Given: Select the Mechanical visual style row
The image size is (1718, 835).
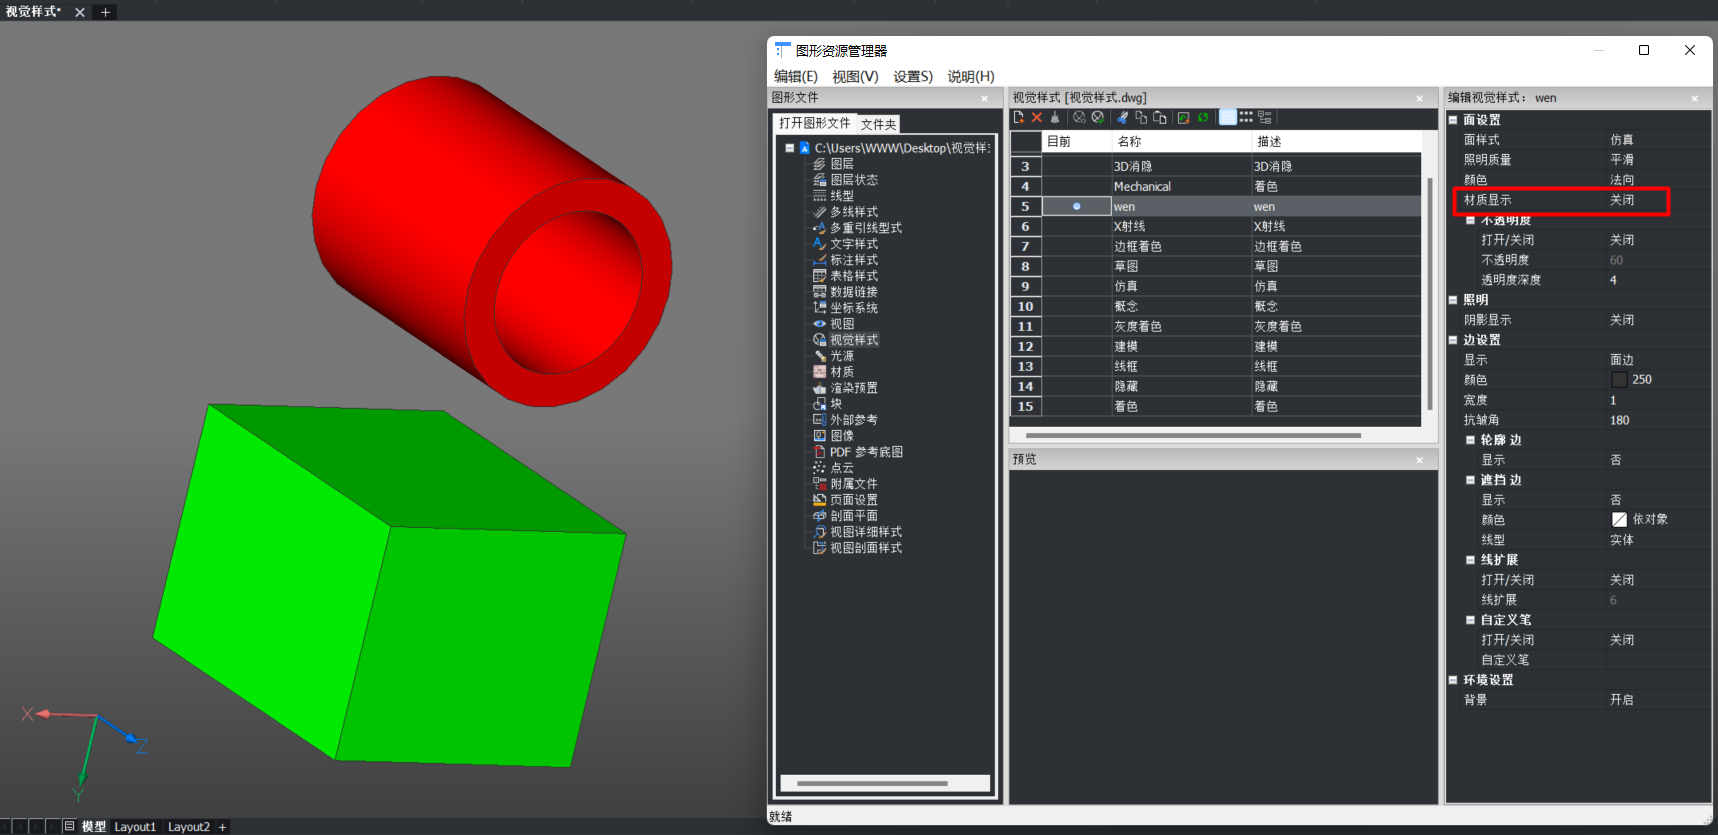Looking at the screenshot, I should tap(1142, 187).
